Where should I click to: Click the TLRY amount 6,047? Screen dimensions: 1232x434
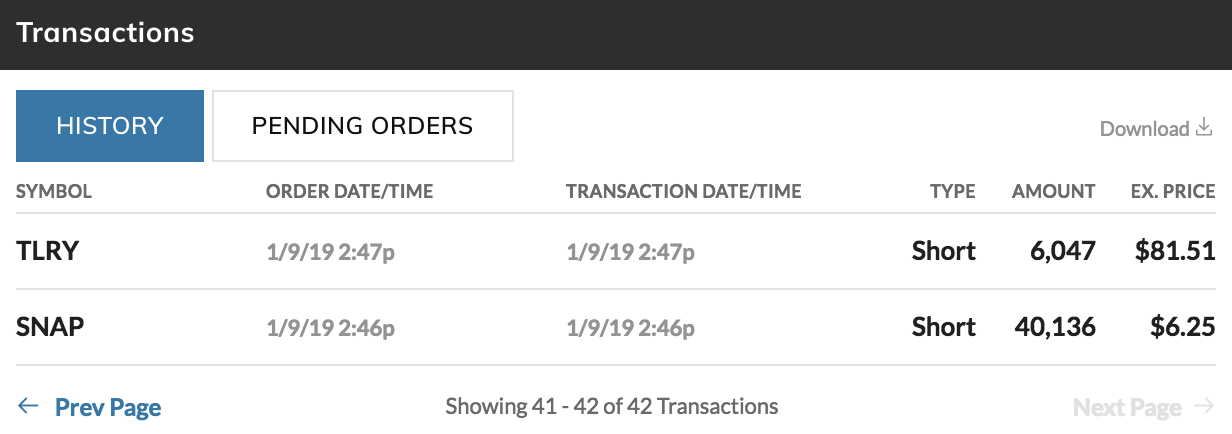coord(1064,251)
